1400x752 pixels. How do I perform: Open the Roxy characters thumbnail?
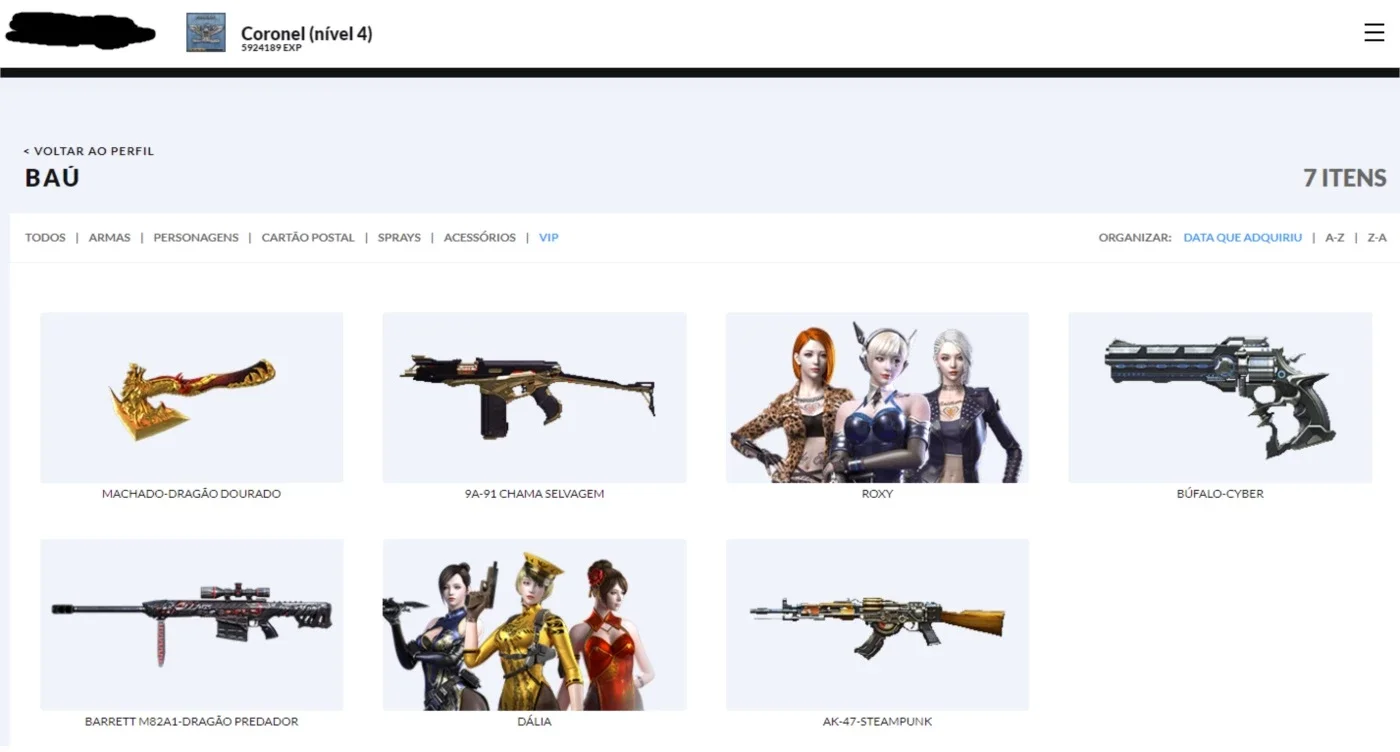[x=877, y=398]
